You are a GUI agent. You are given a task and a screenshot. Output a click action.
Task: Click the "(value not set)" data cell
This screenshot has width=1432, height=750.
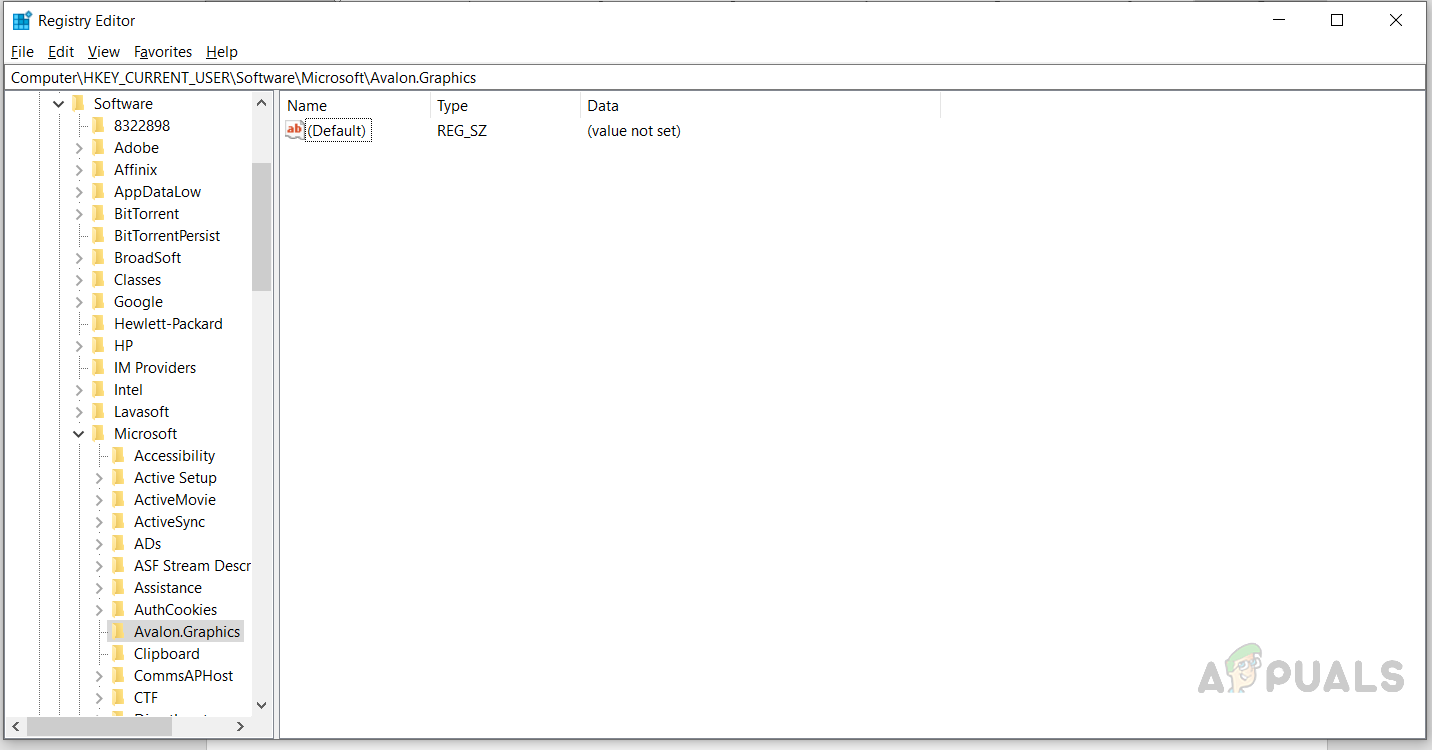634,131
